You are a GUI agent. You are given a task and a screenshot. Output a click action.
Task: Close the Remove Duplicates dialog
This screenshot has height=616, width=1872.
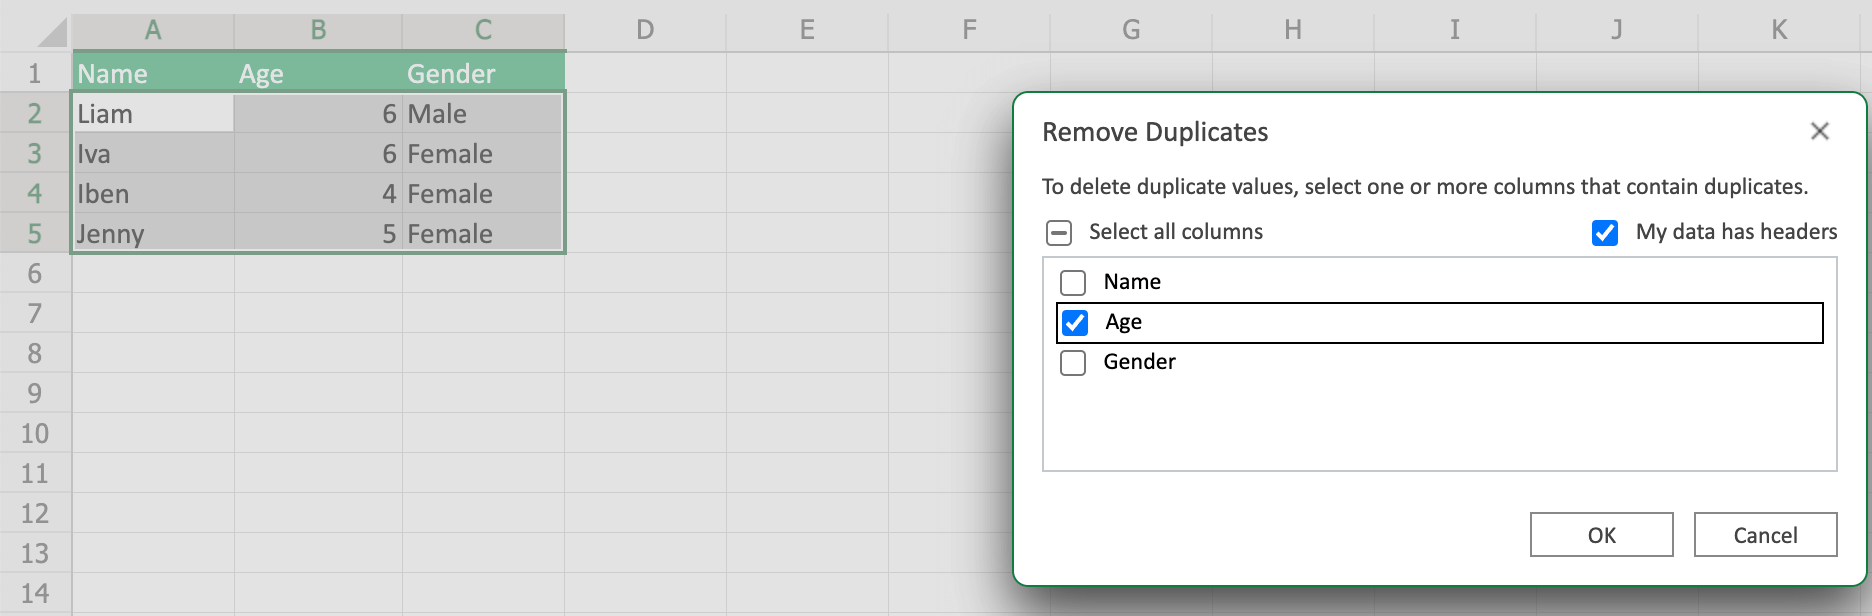click(x=1819, y=131)
